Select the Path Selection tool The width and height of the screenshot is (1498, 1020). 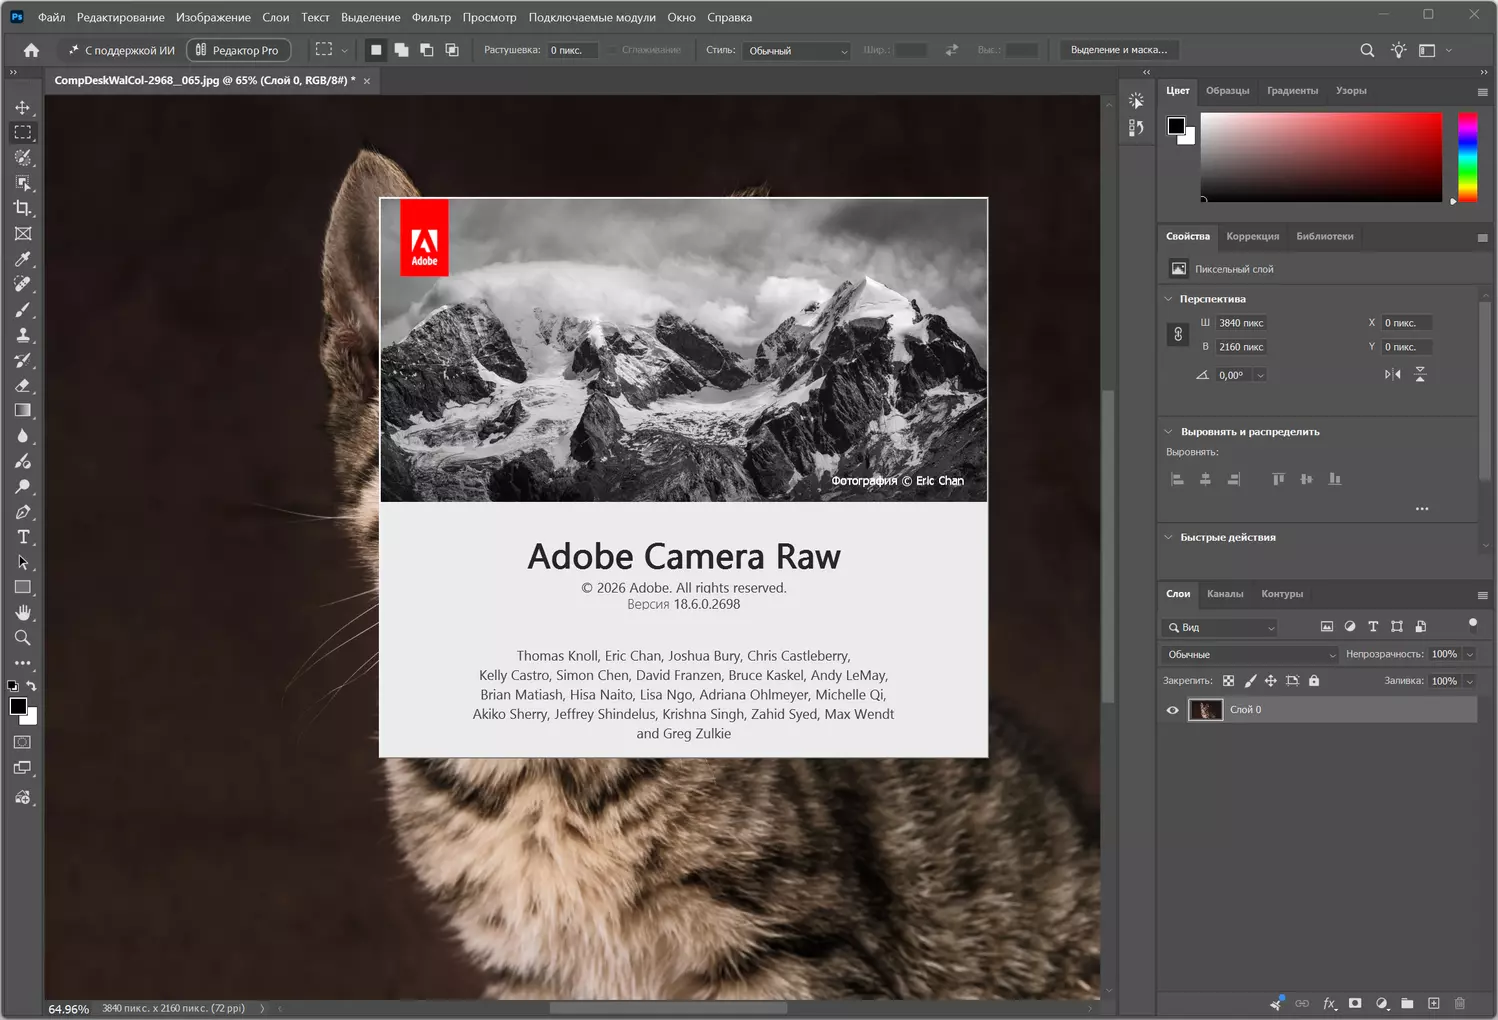22,562
